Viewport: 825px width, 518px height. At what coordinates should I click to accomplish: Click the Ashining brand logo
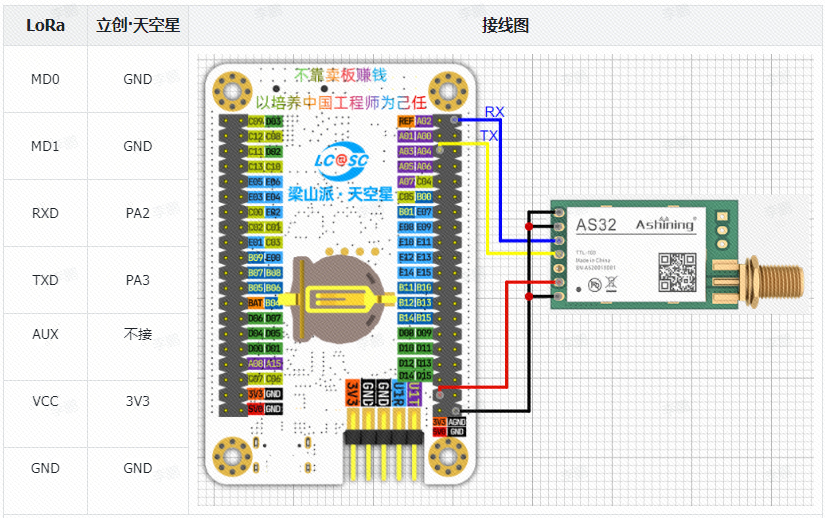click(664, 224)
